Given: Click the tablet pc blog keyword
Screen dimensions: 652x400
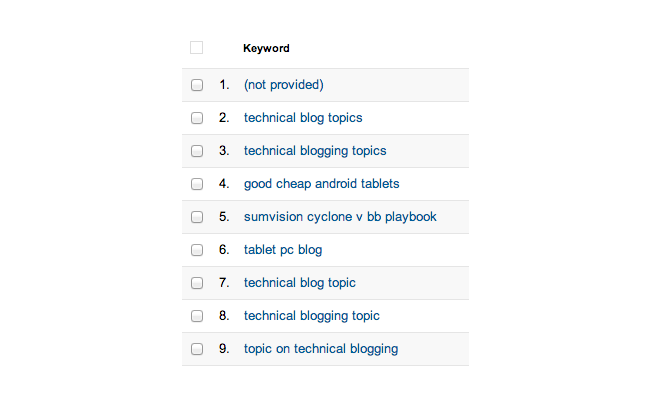Looking at the screenshot, I should pos(283,250).
